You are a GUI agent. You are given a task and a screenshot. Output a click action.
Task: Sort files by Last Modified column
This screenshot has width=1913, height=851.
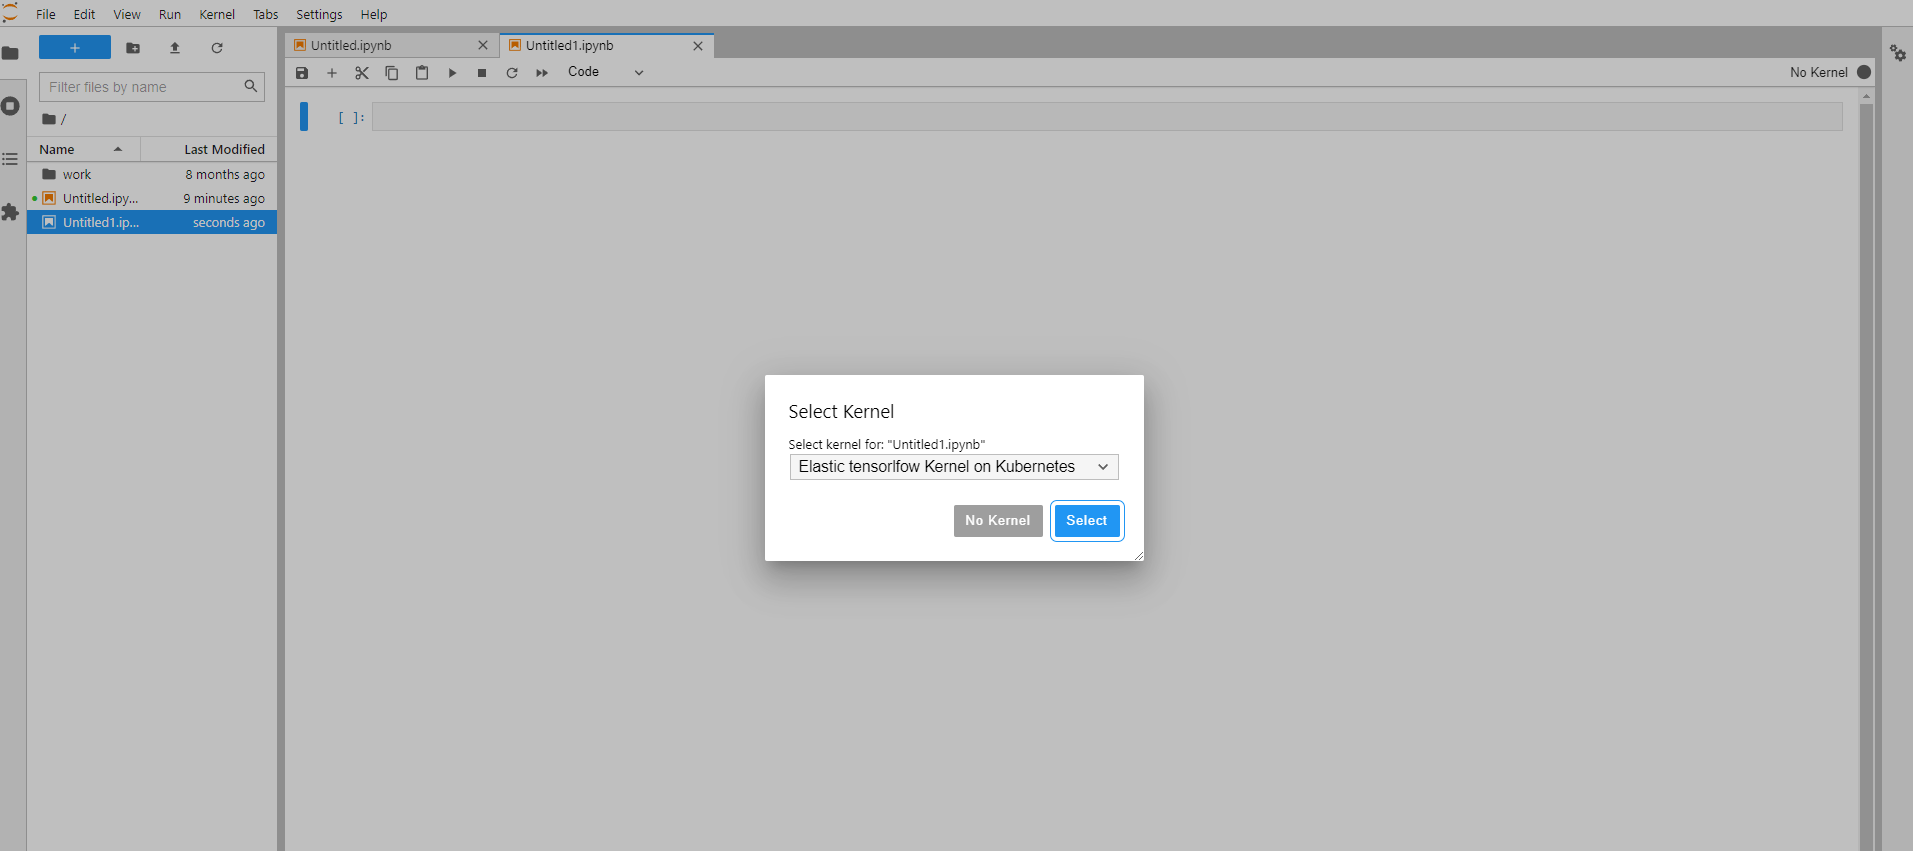209,149
